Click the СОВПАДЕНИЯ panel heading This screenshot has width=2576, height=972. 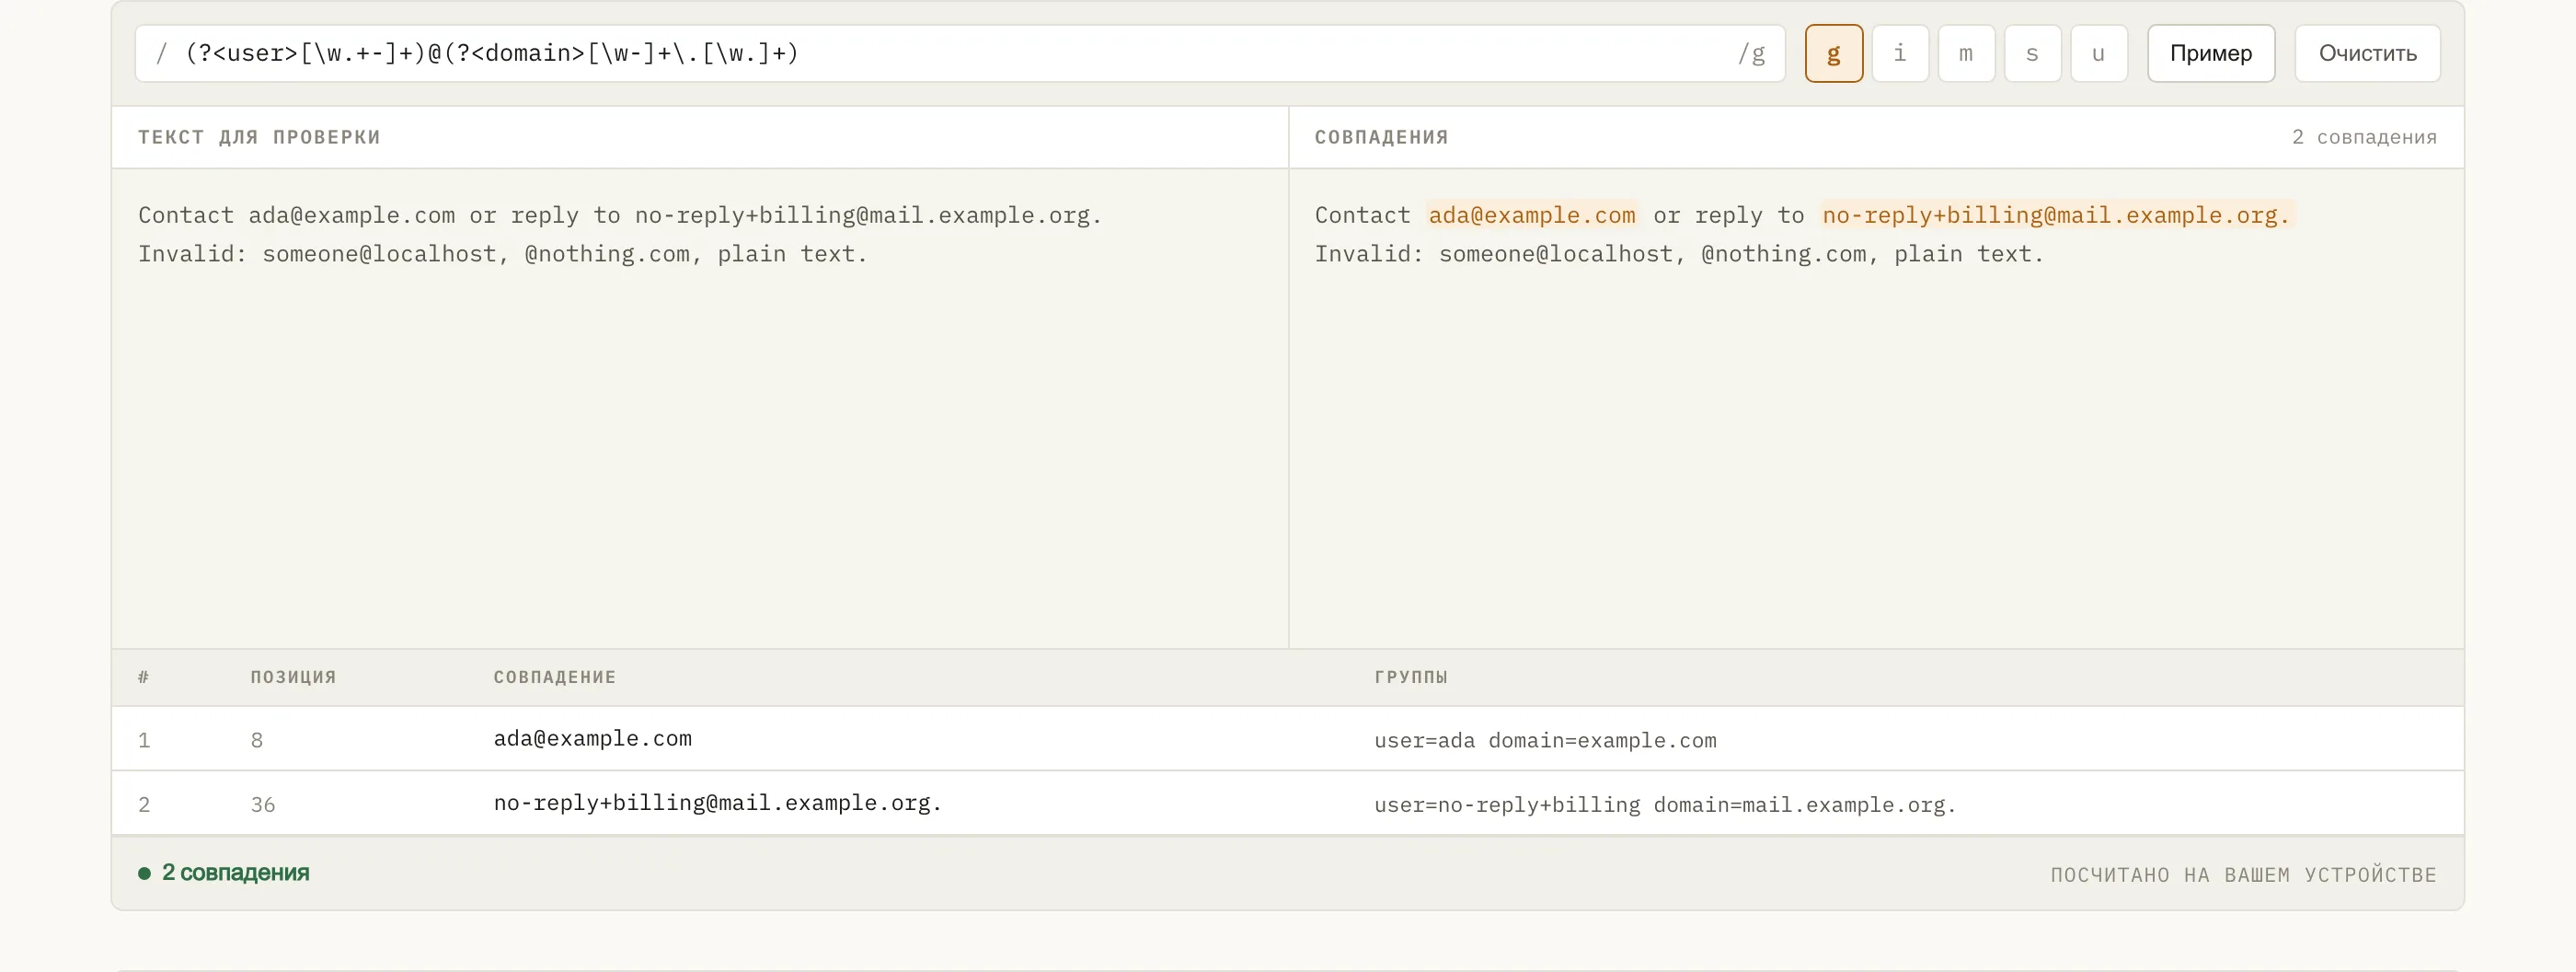tap(1381, 137)
